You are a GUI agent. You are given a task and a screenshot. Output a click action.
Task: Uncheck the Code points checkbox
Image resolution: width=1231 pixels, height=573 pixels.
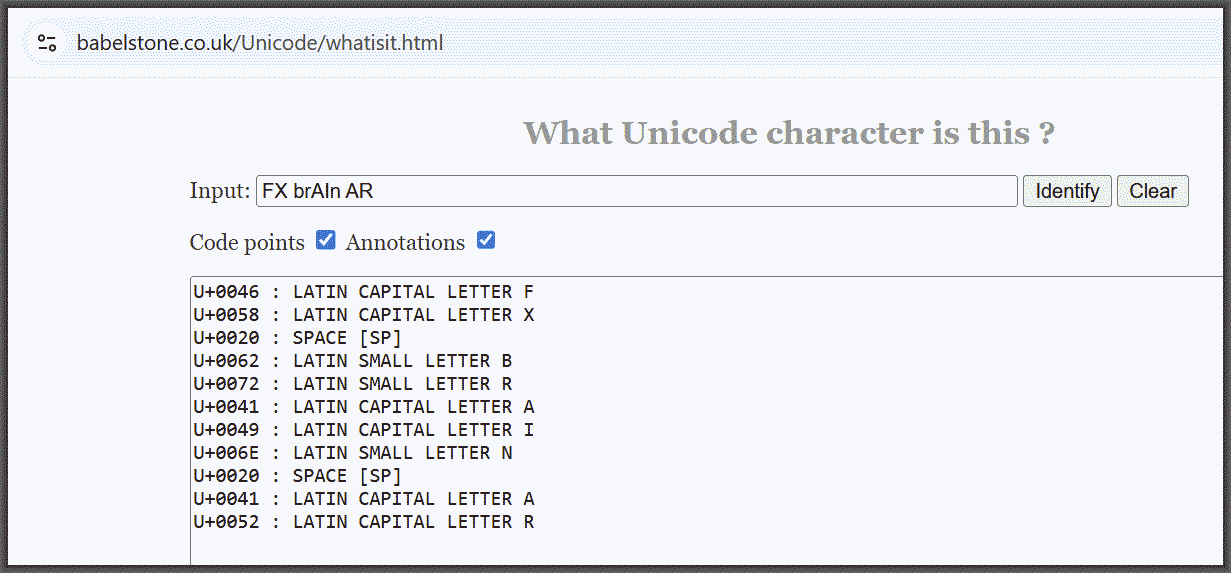pos(325,241)
